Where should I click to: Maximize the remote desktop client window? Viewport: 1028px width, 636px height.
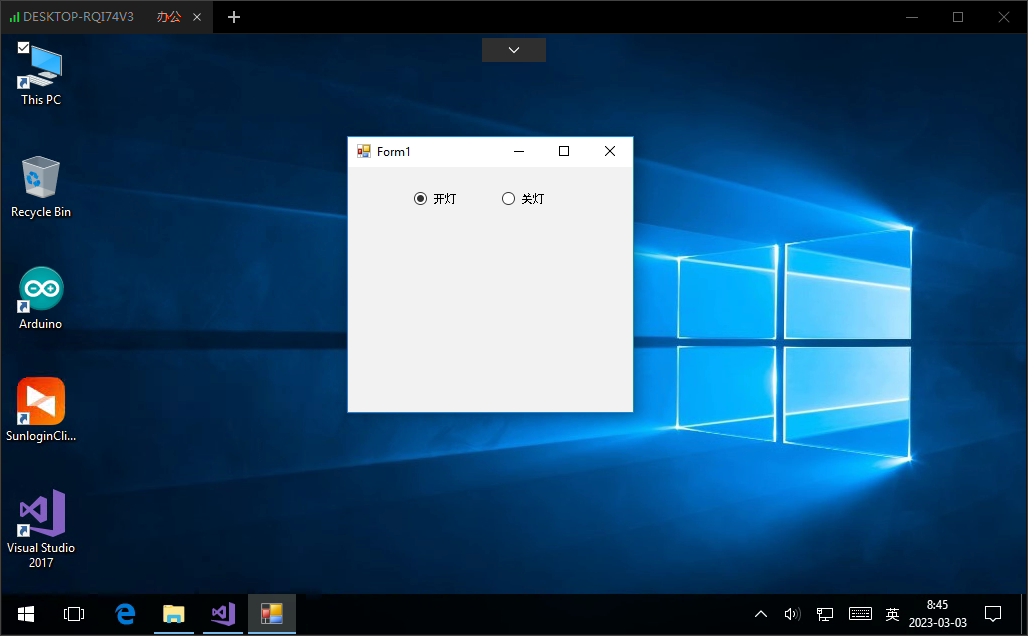click(958, 17)
